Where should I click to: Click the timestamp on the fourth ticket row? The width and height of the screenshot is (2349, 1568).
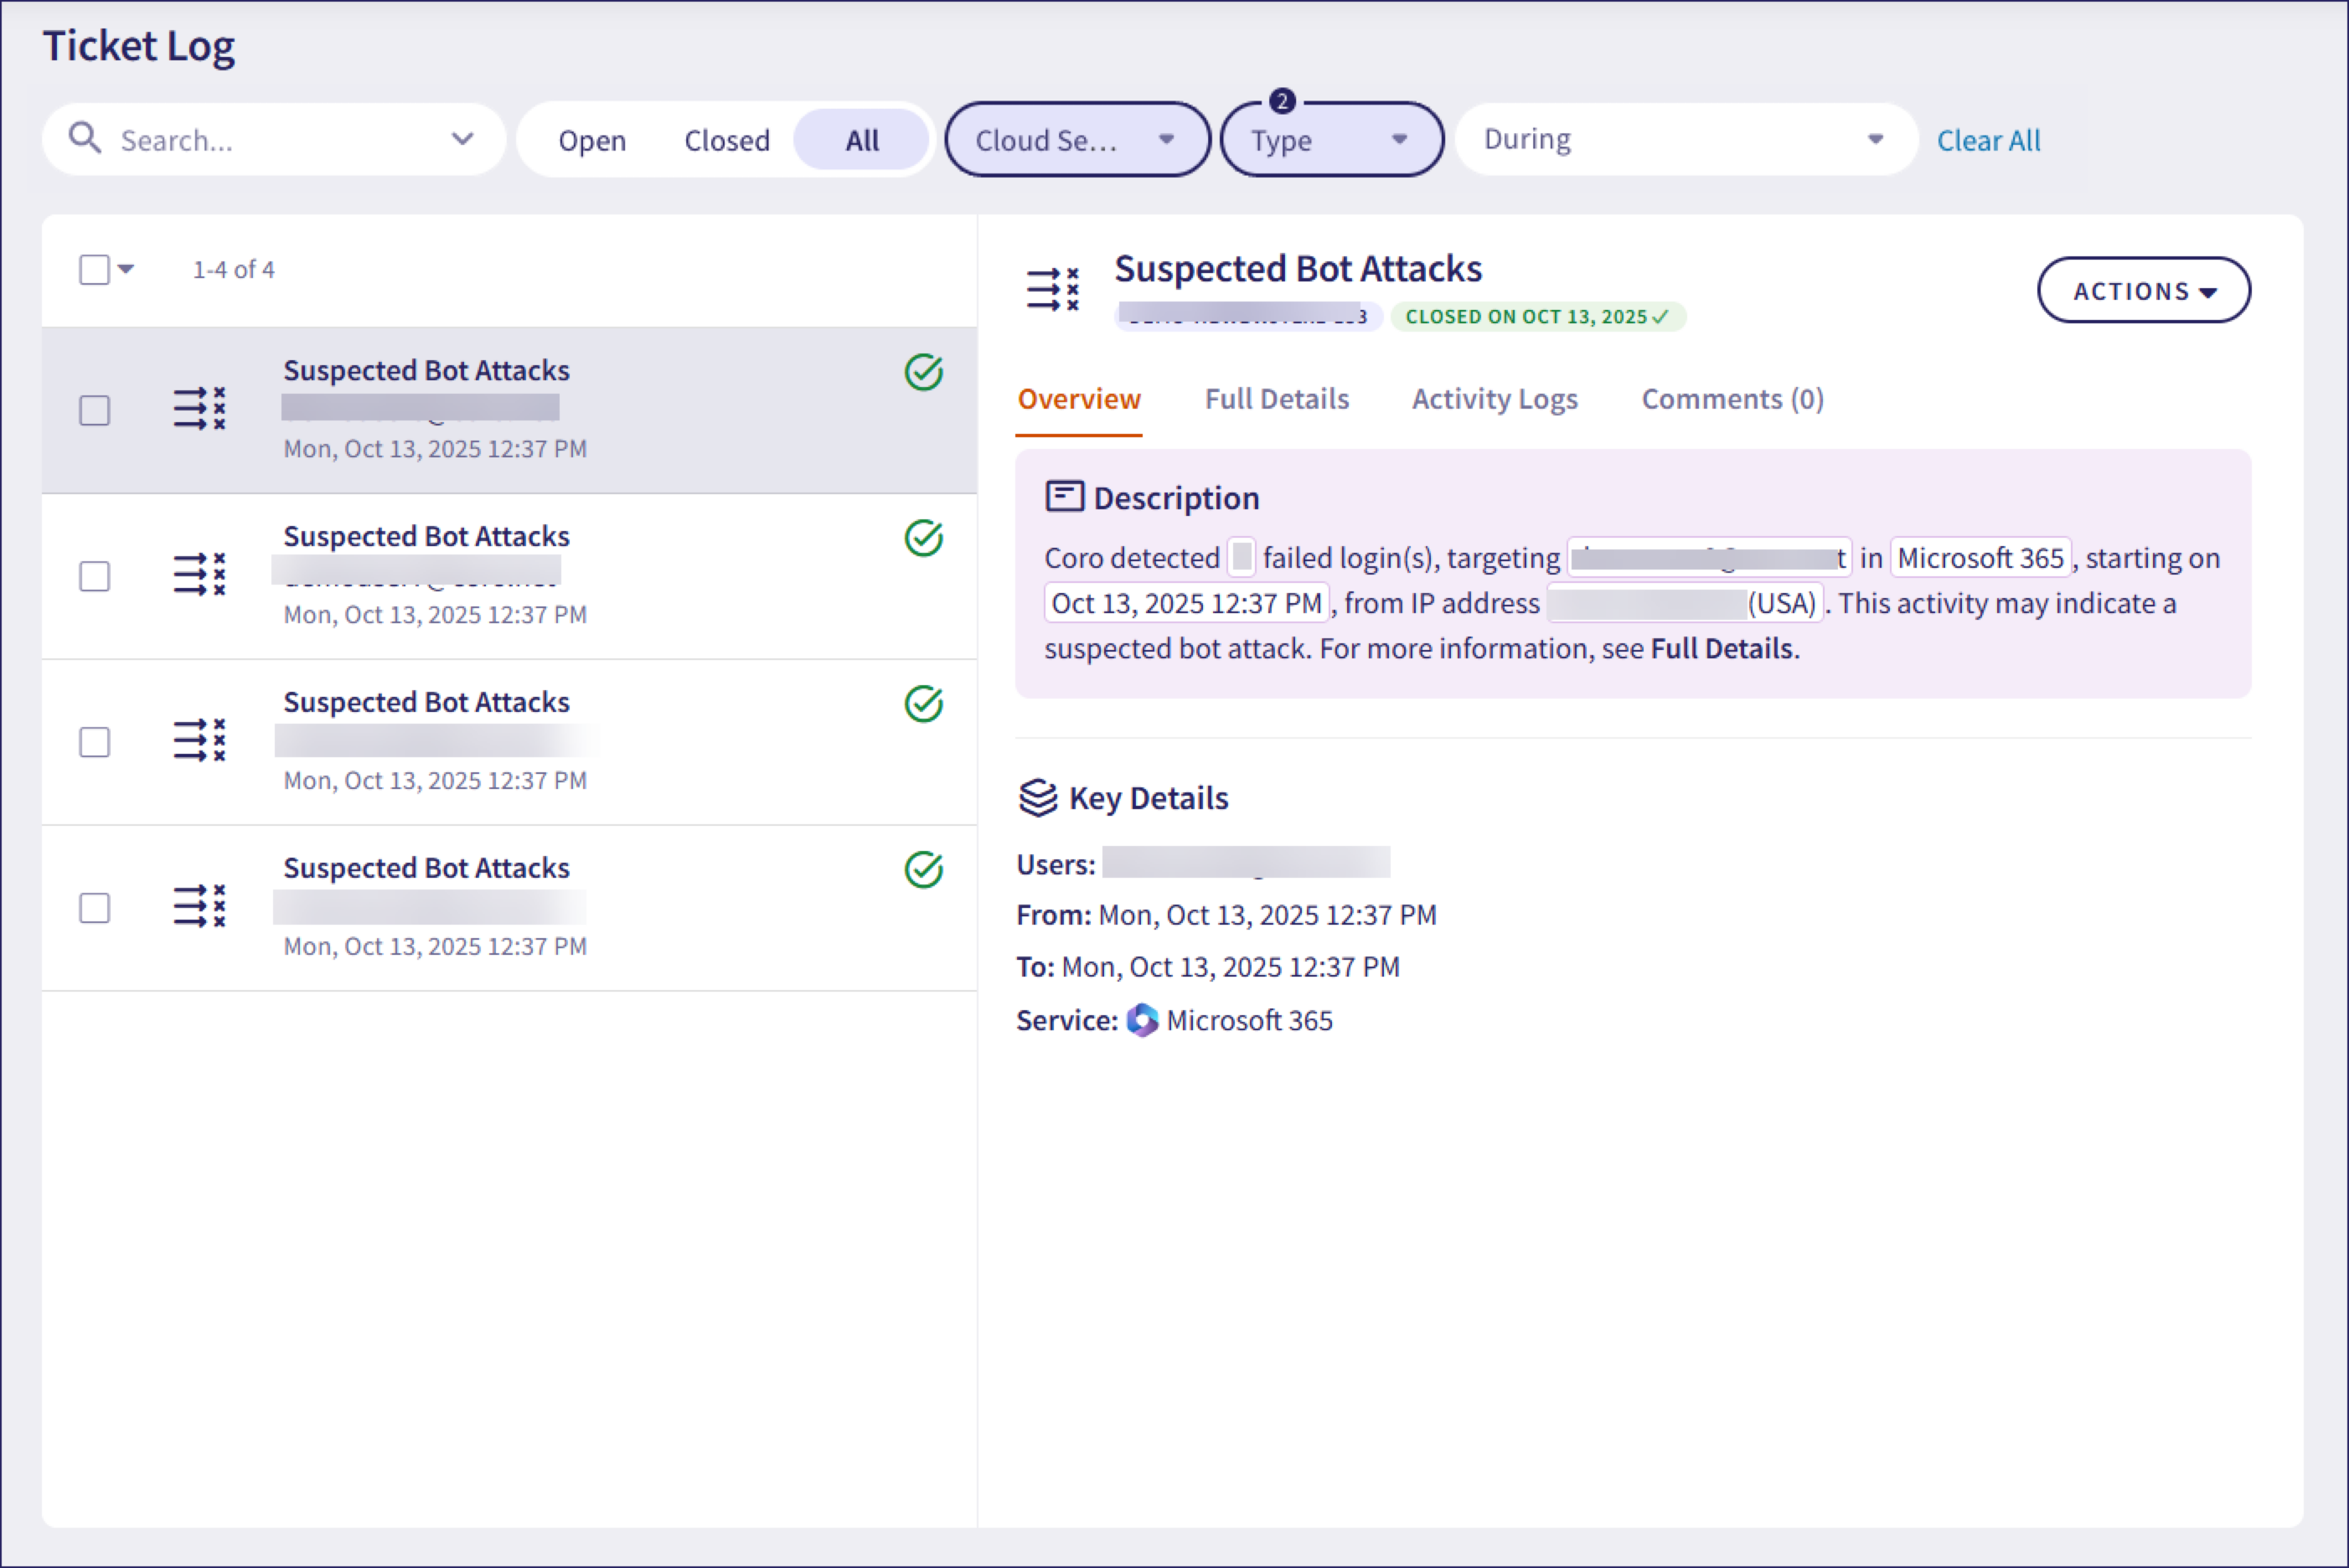click(435, 946)
